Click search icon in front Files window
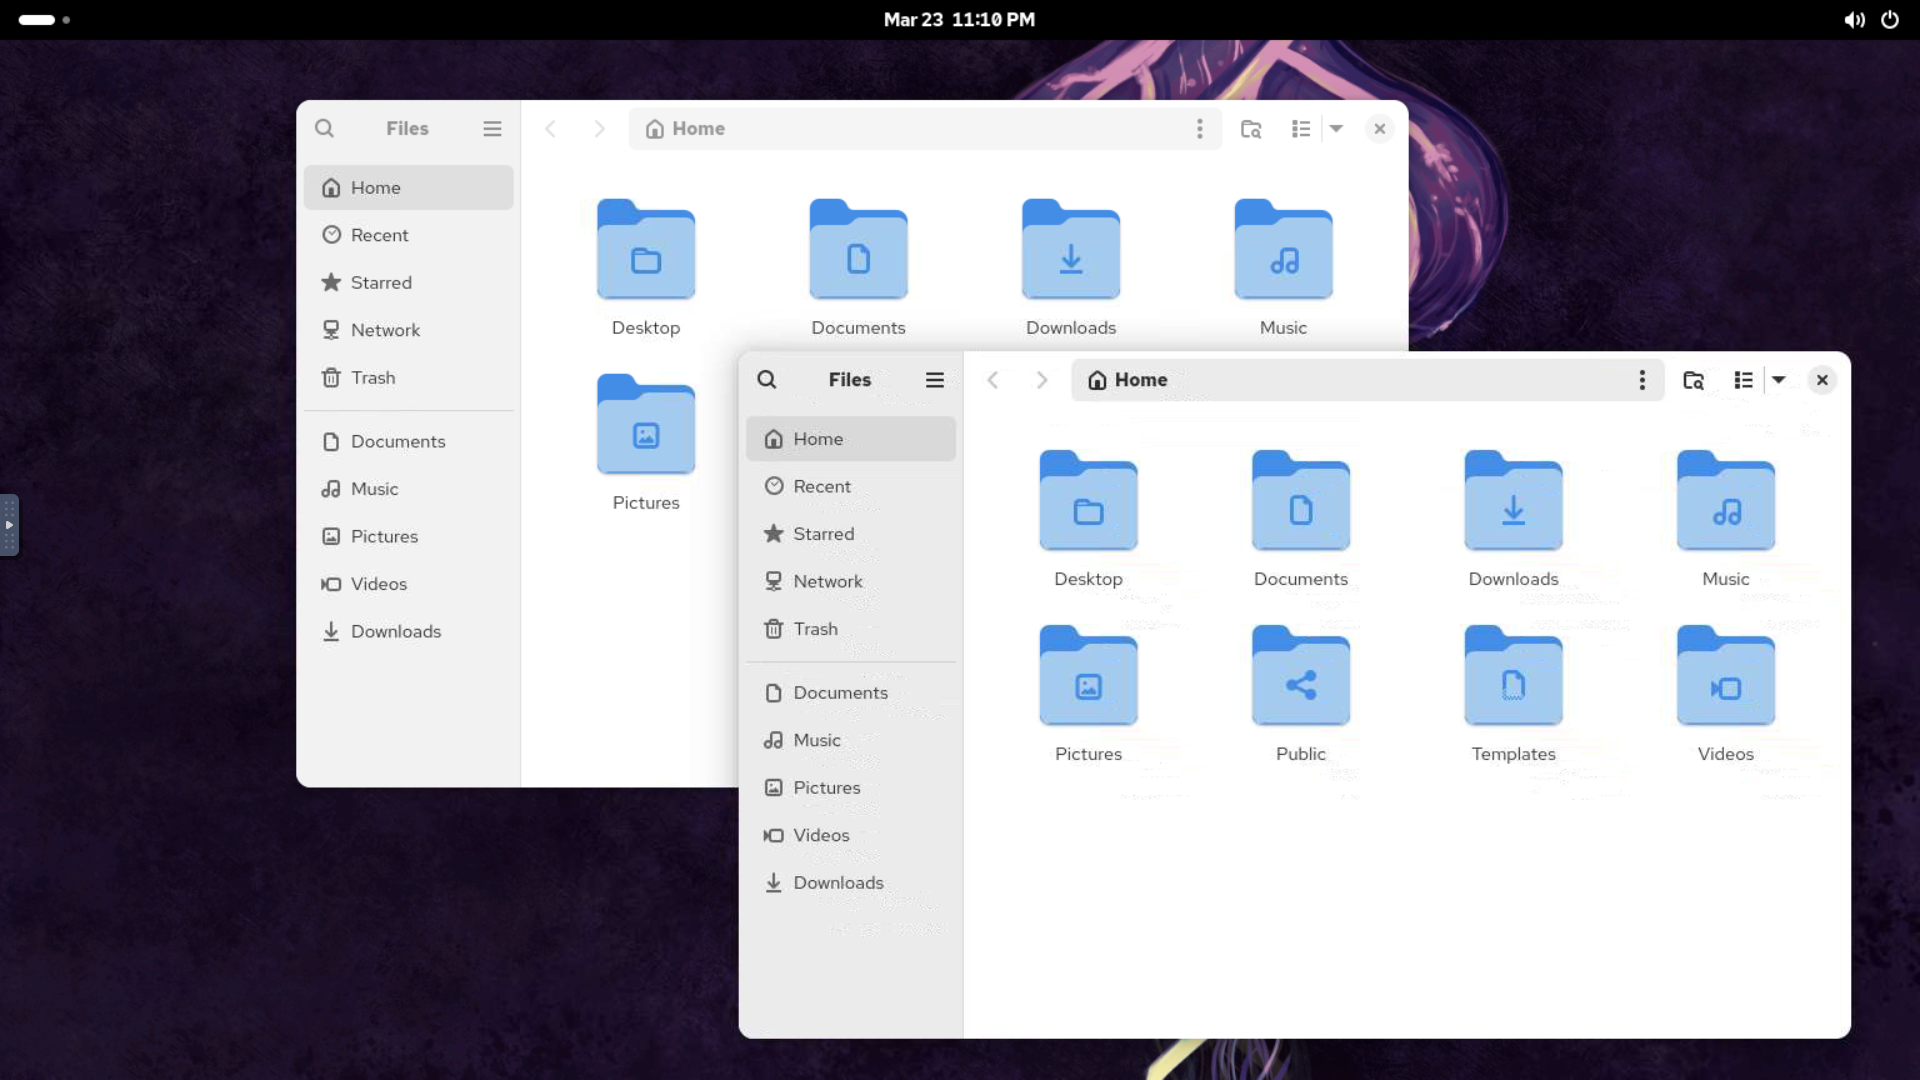This screenshot has width=1920, height=1080. 767,380
